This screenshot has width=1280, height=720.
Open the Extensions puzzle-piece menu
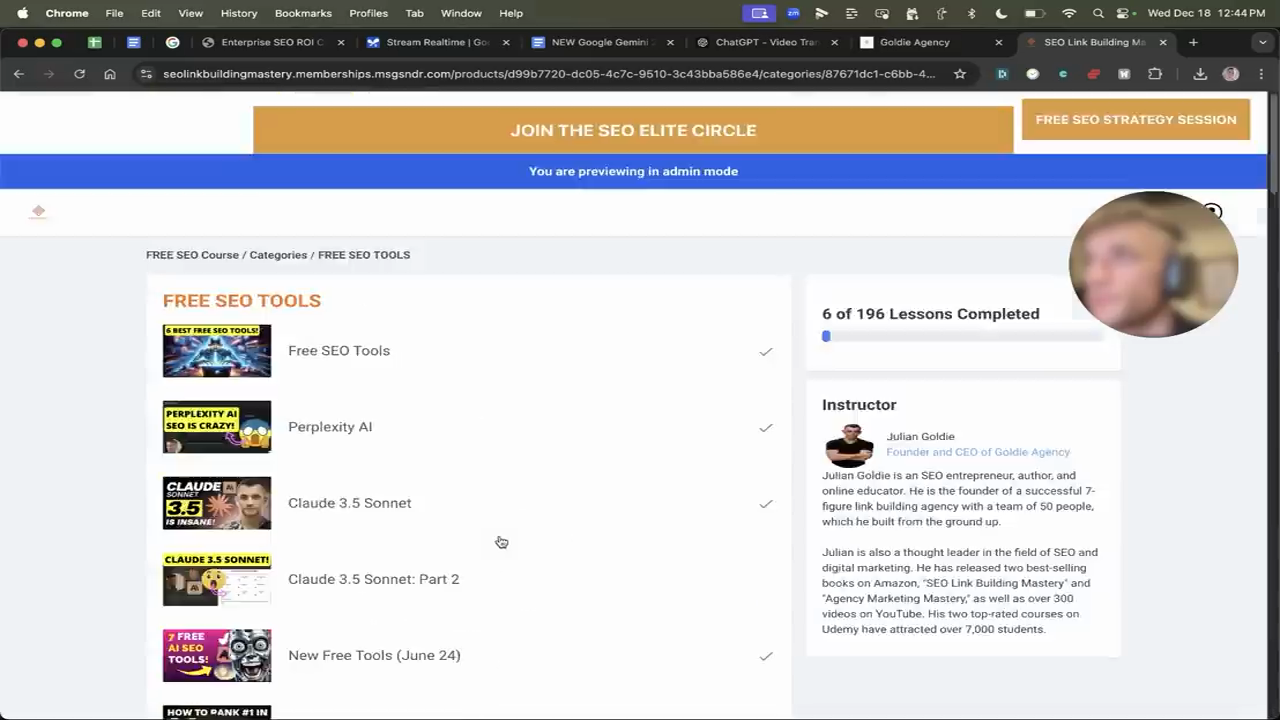pos(1155,74)
